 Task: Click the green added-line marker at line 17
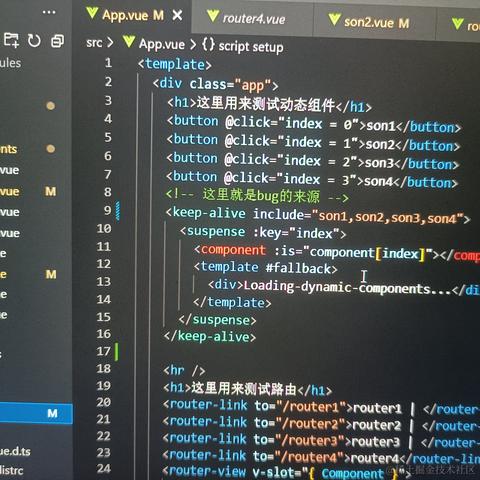click(x=117, y=352)
